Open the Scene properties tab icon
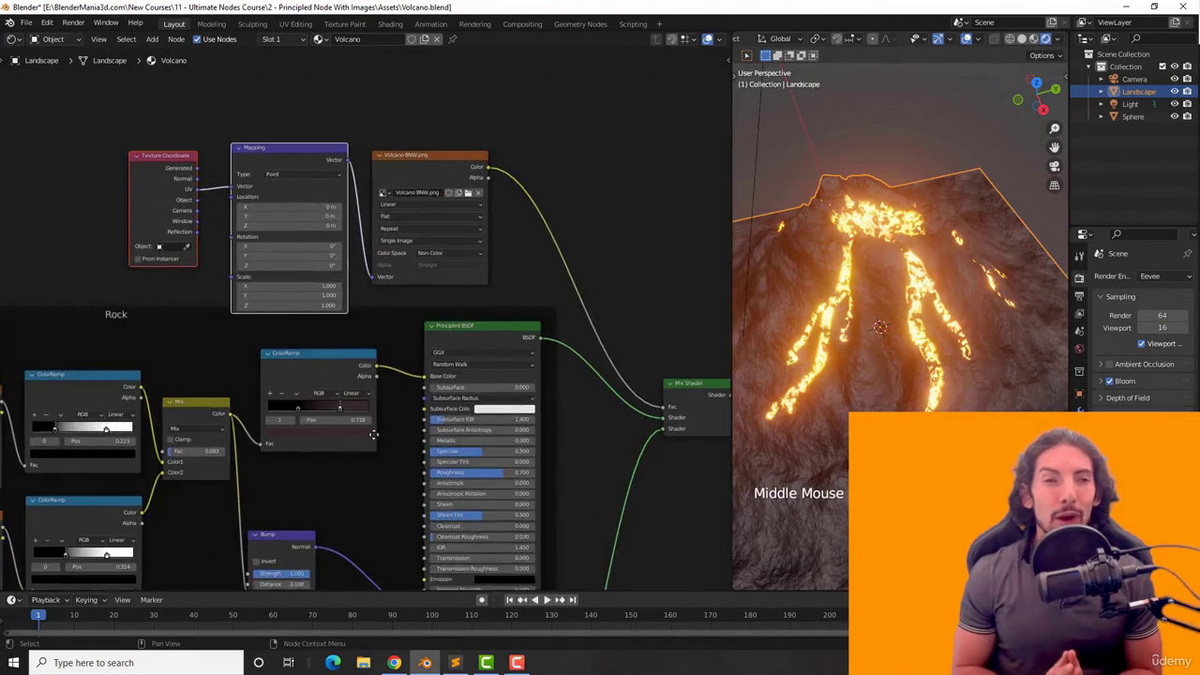The image size is (1200, 675). pos(1079,332)
